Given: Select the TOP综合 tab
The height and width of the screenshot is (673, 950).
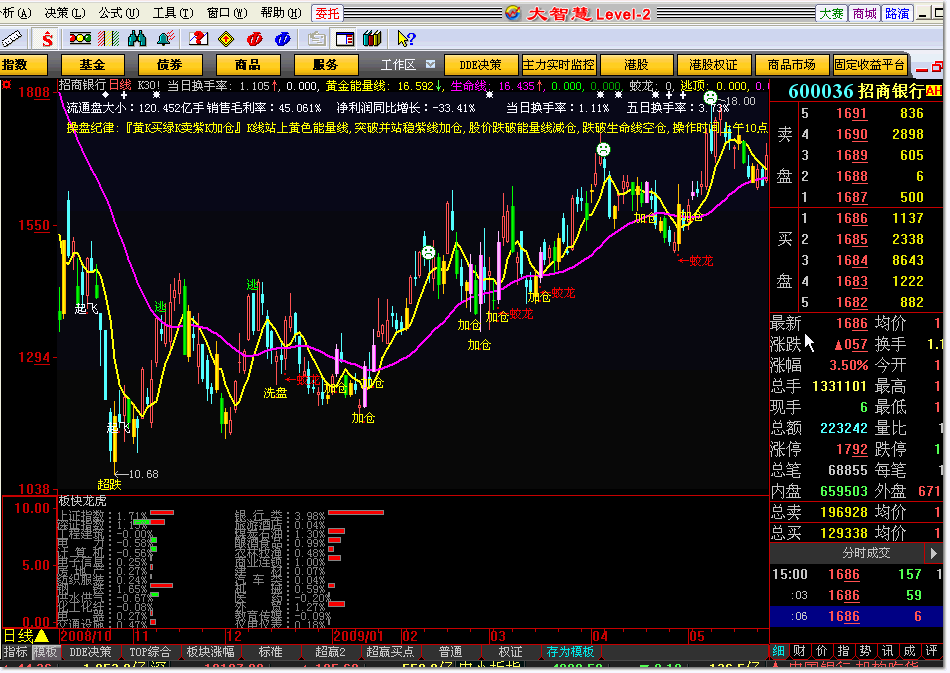Looking at the screenshot, I should click(x=150, y=652).
